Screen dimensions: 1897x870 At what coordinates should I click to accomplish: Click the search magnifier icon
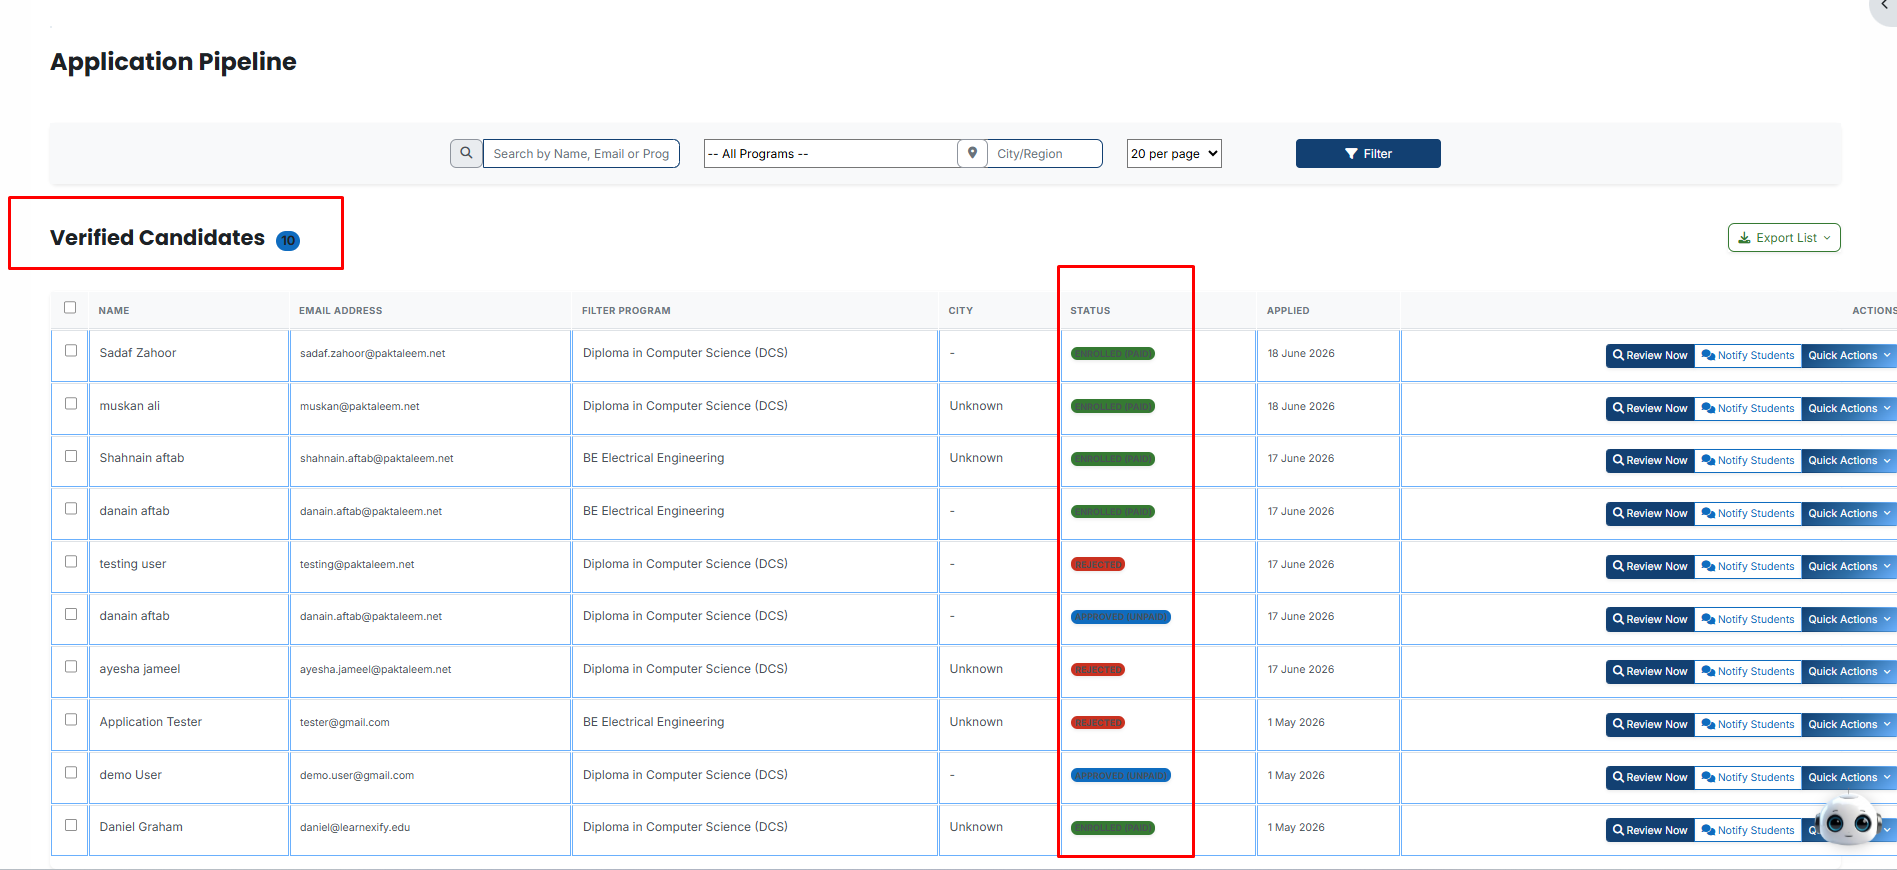(466, 153)
